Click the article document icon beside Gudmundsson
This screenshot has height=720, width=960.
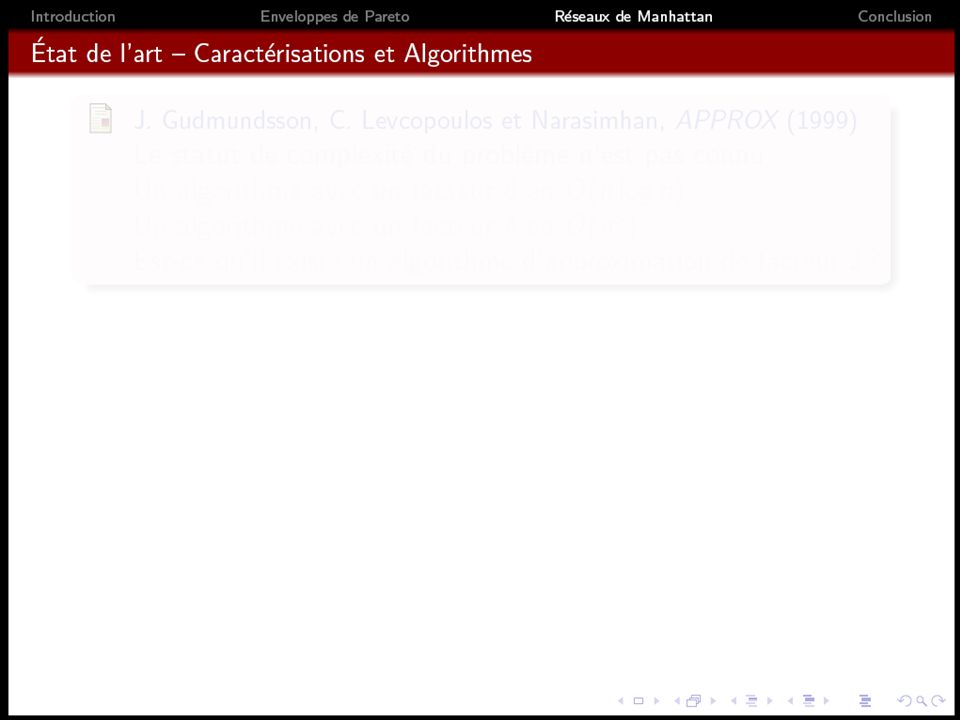click(x=100, y=118)
